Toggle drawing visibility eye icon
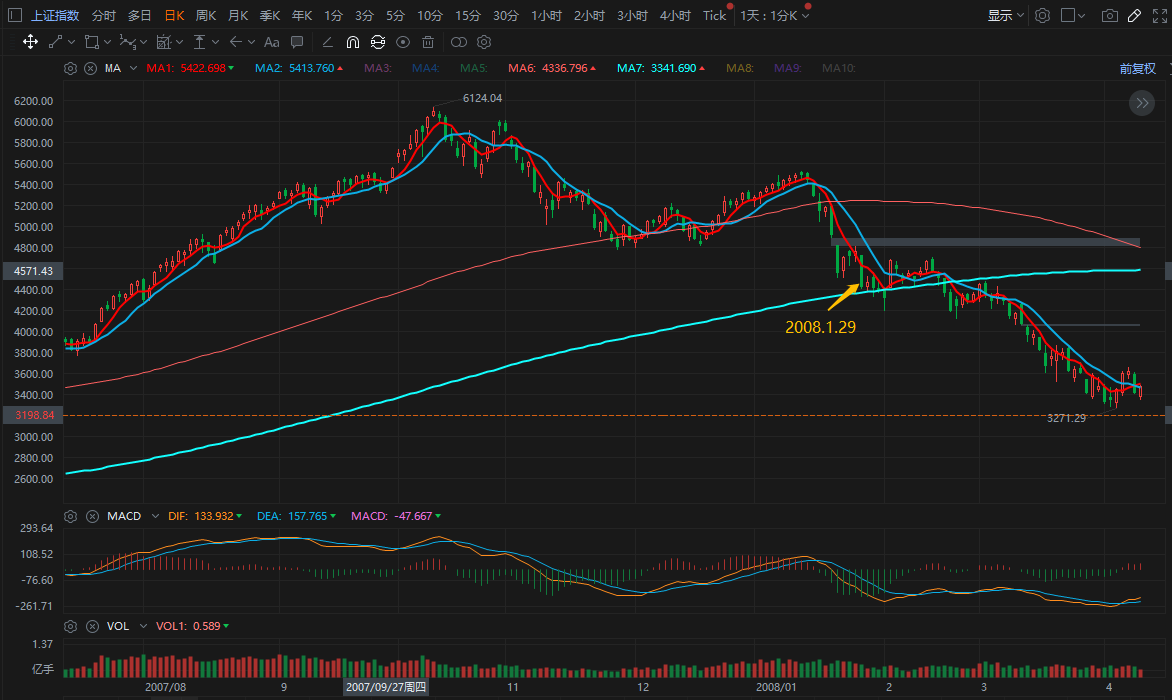 point(403,42)
